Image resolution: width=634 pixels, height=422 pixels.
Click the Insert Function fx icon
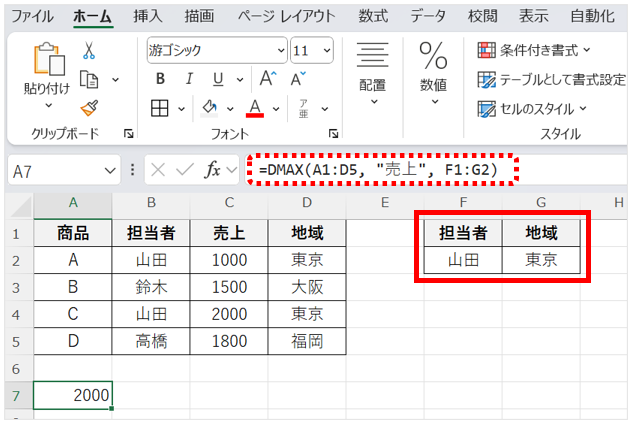(212, 171)
